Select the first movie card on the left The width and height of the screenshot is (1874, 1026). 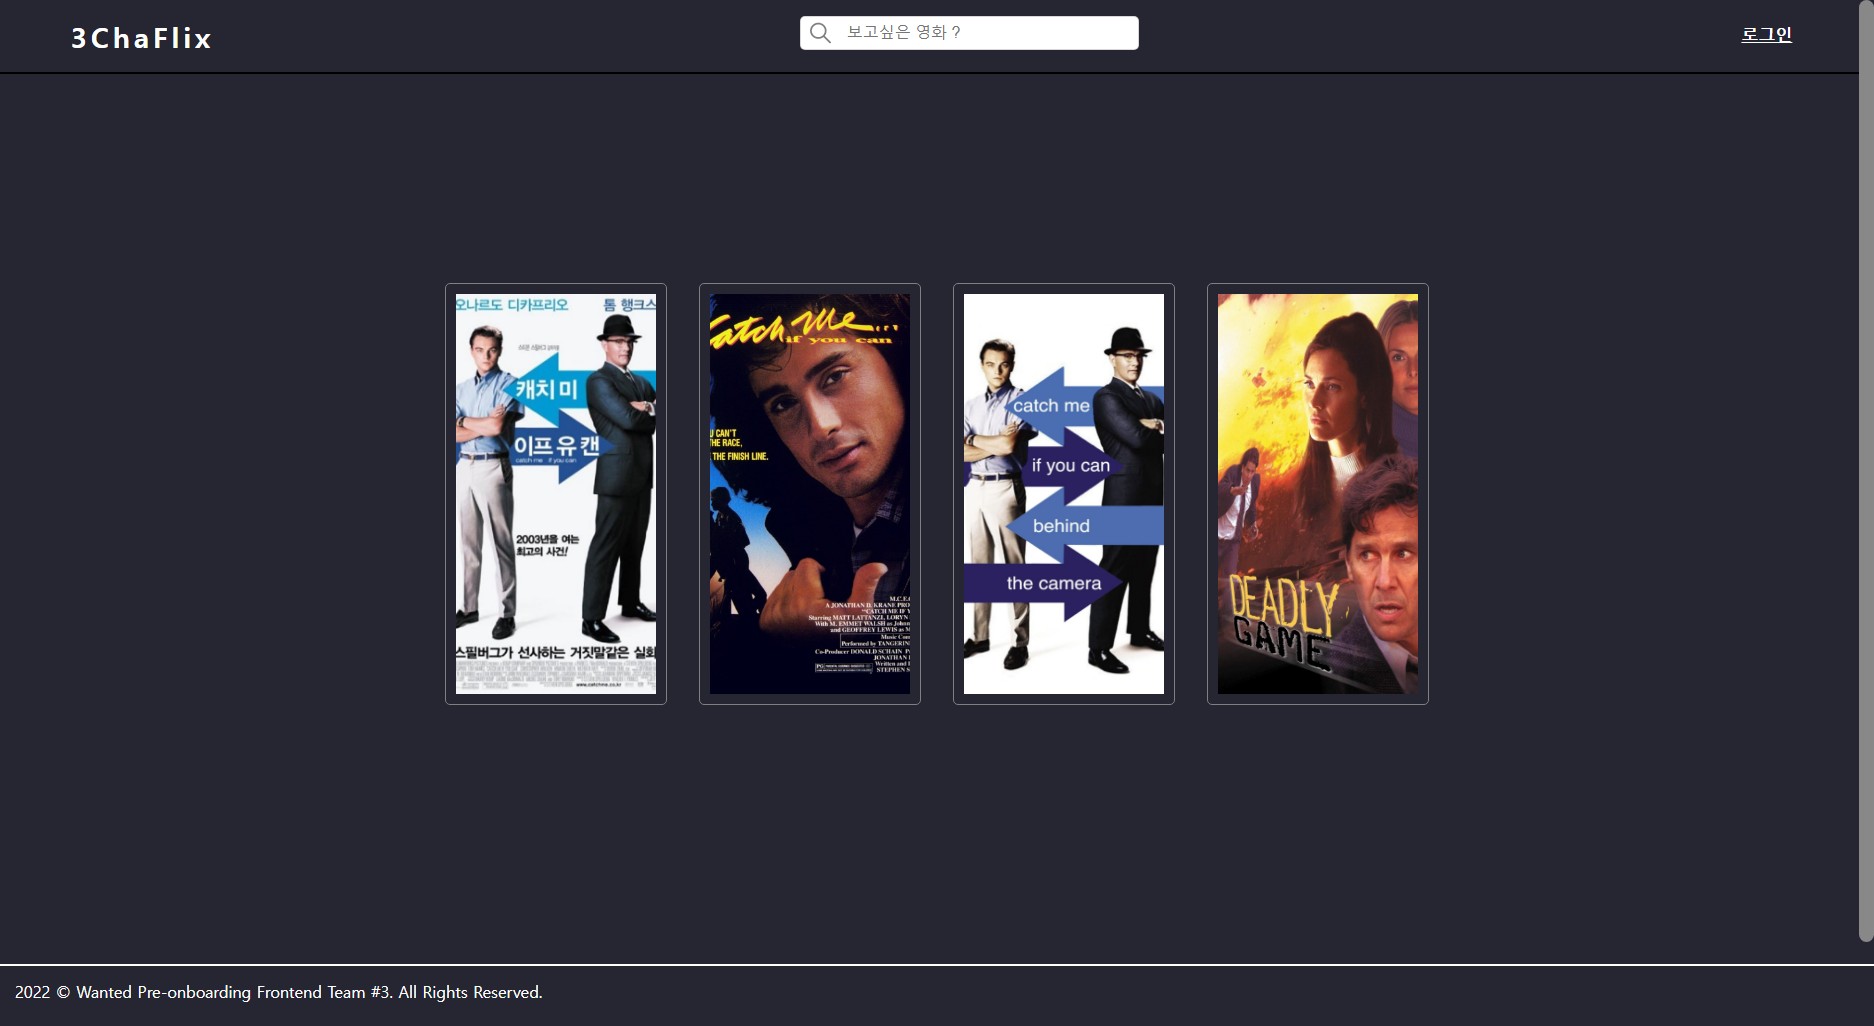[555, 492]
